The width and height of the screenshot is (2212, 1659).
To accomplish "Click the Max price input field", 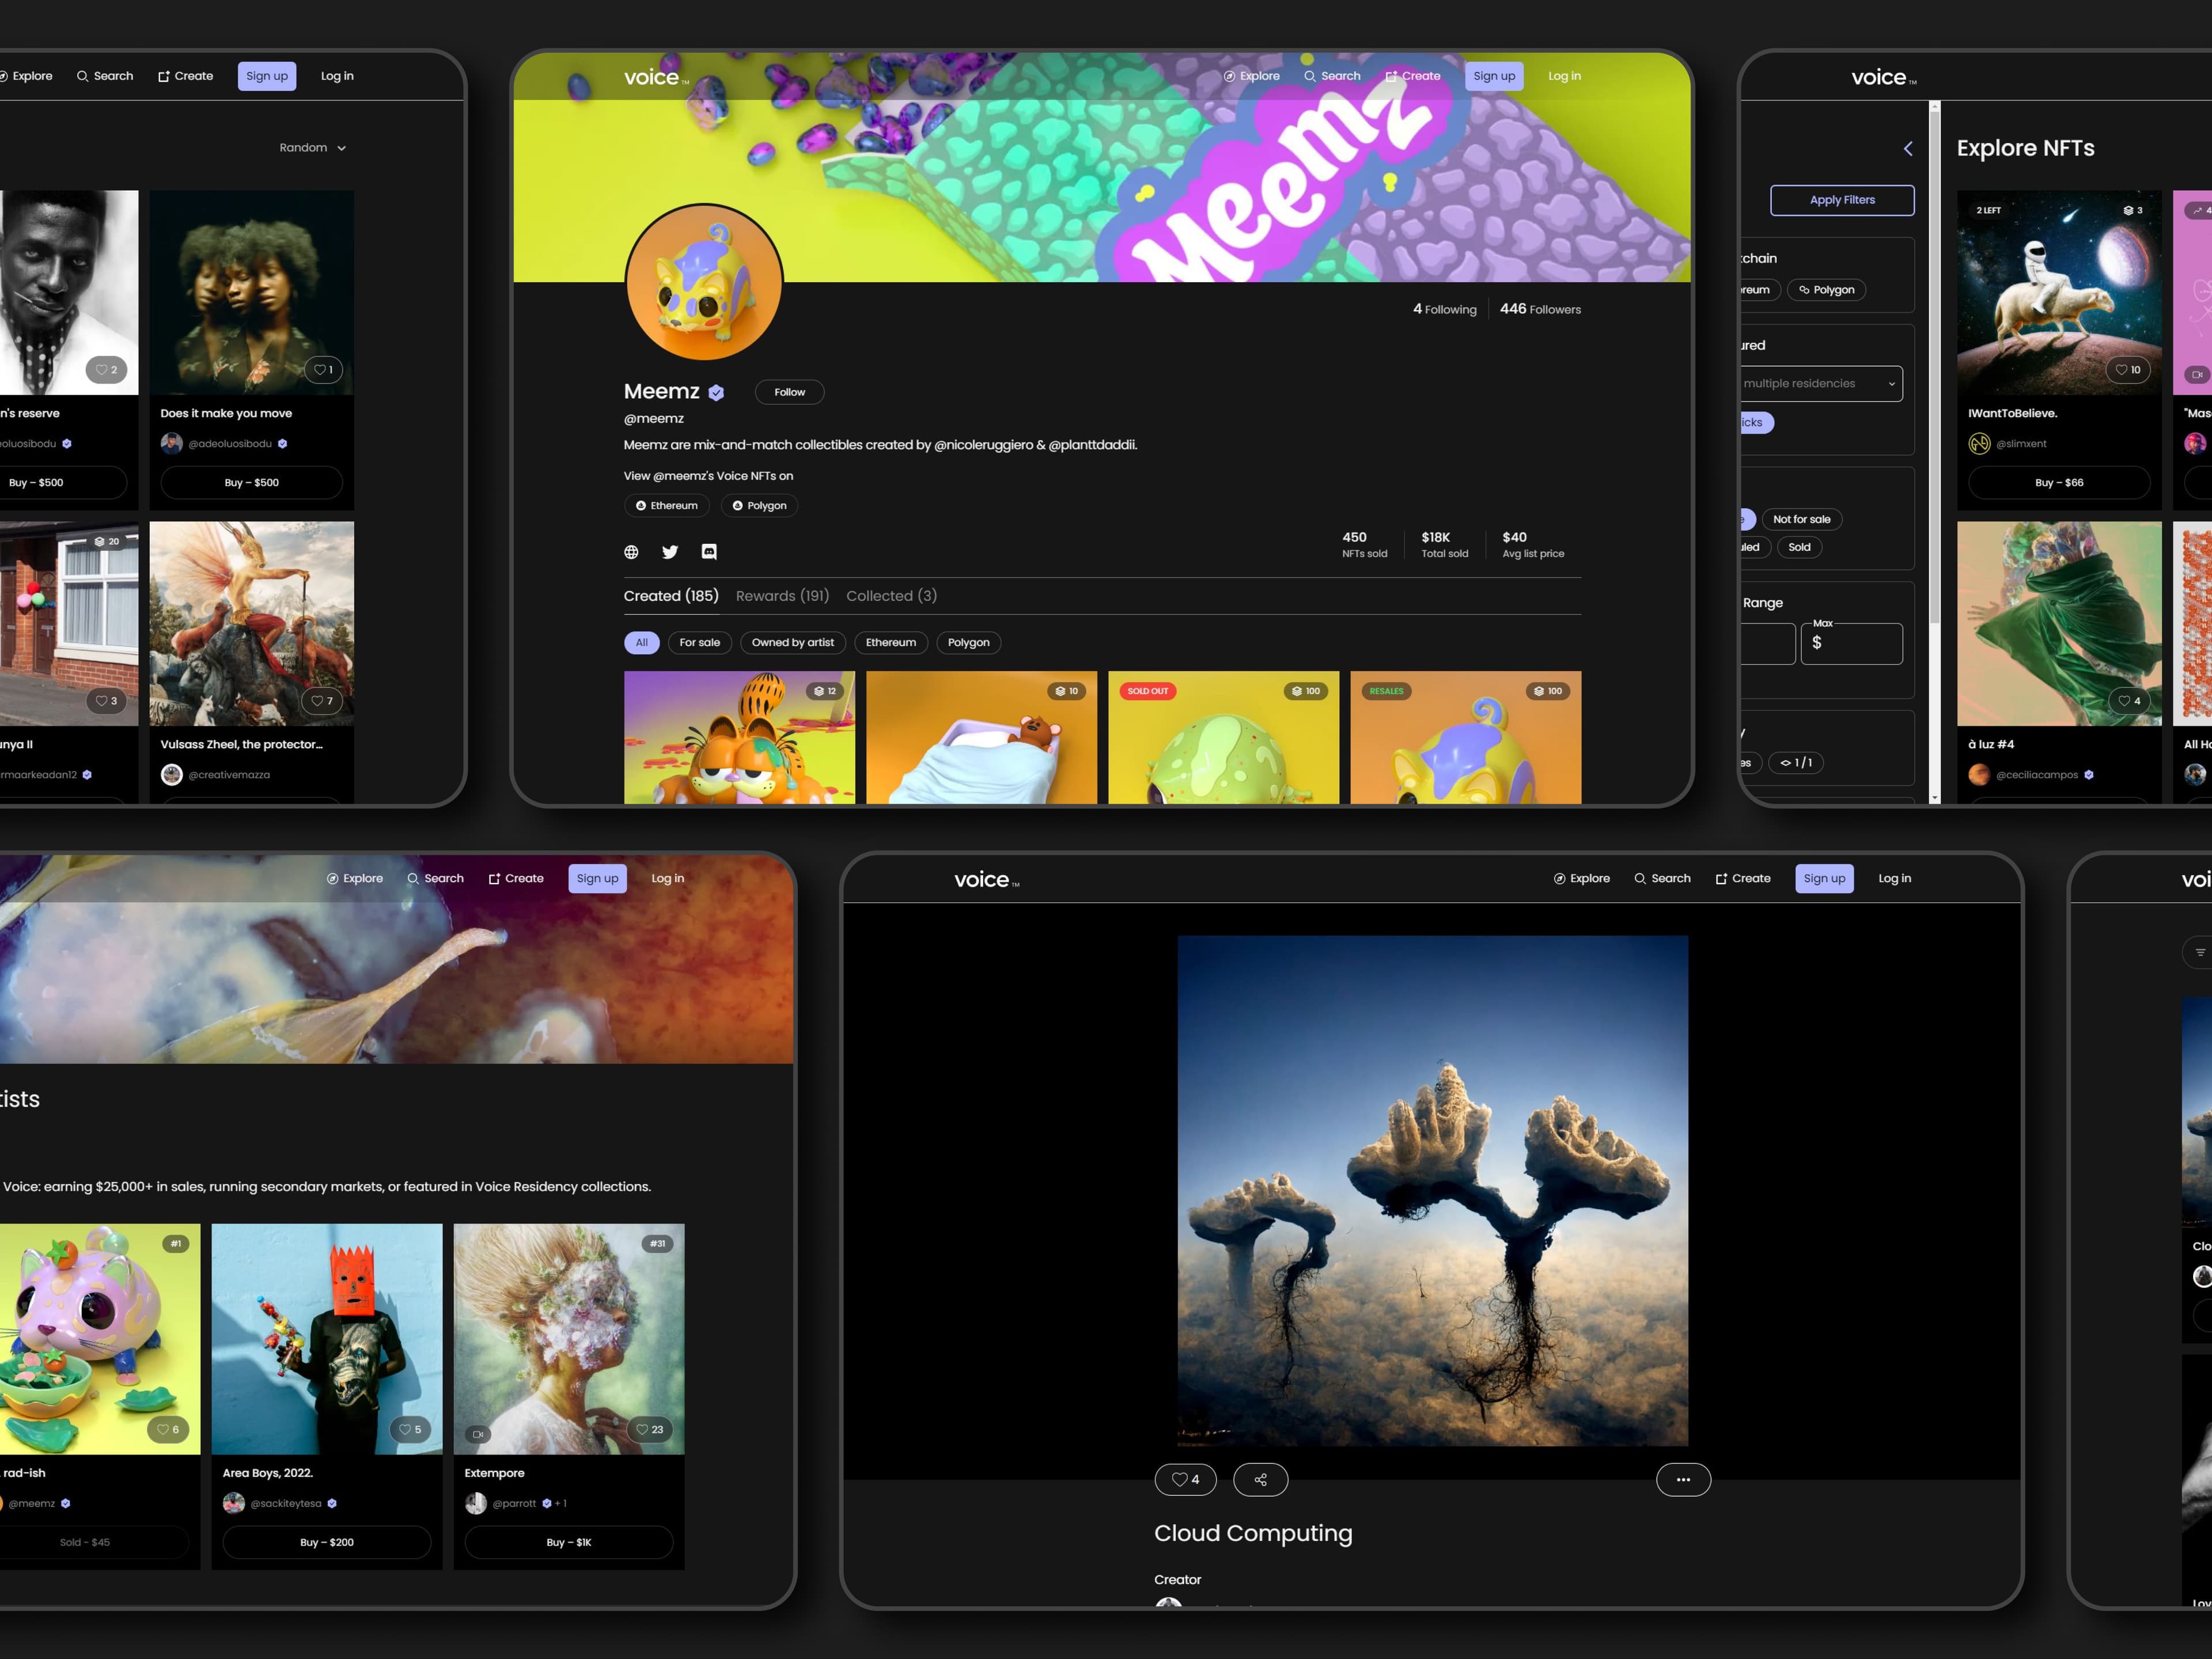I will (1851, 644).
